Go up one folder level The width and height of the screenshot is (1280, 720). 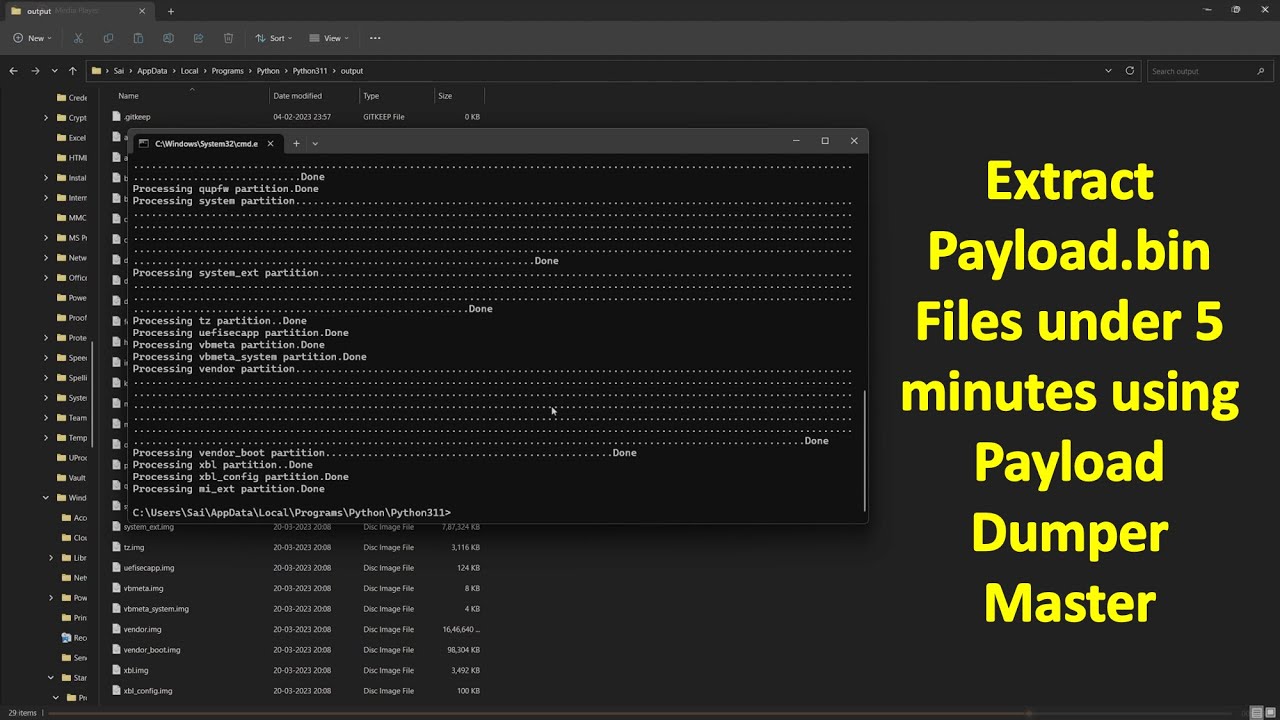(72, 71)
